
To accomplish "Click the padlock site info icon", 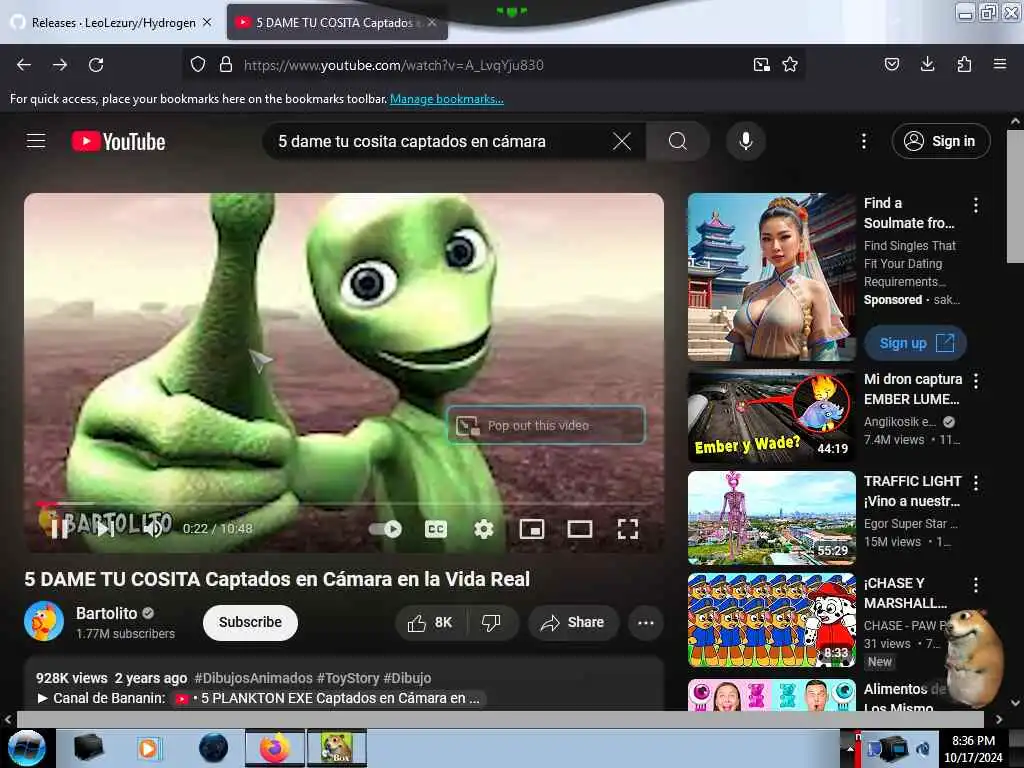I will tap(226, 65).
